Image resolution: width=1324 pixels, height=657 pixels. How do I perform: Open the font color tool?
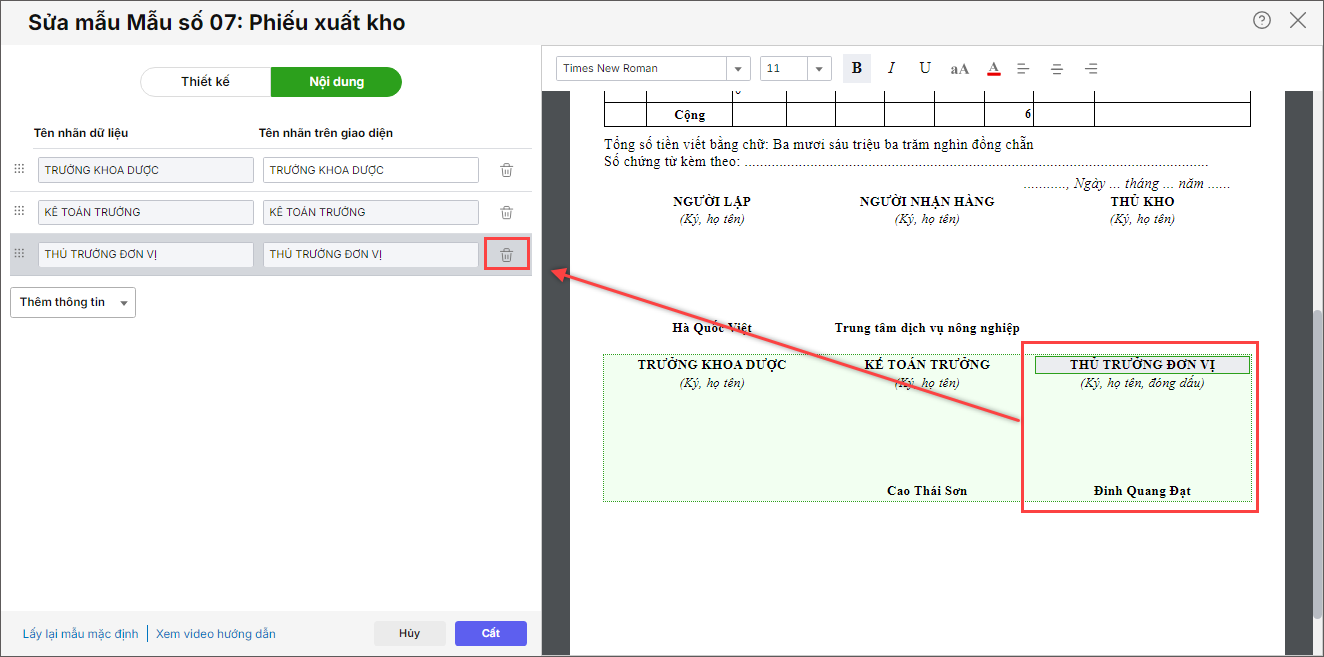click(994, 68)
